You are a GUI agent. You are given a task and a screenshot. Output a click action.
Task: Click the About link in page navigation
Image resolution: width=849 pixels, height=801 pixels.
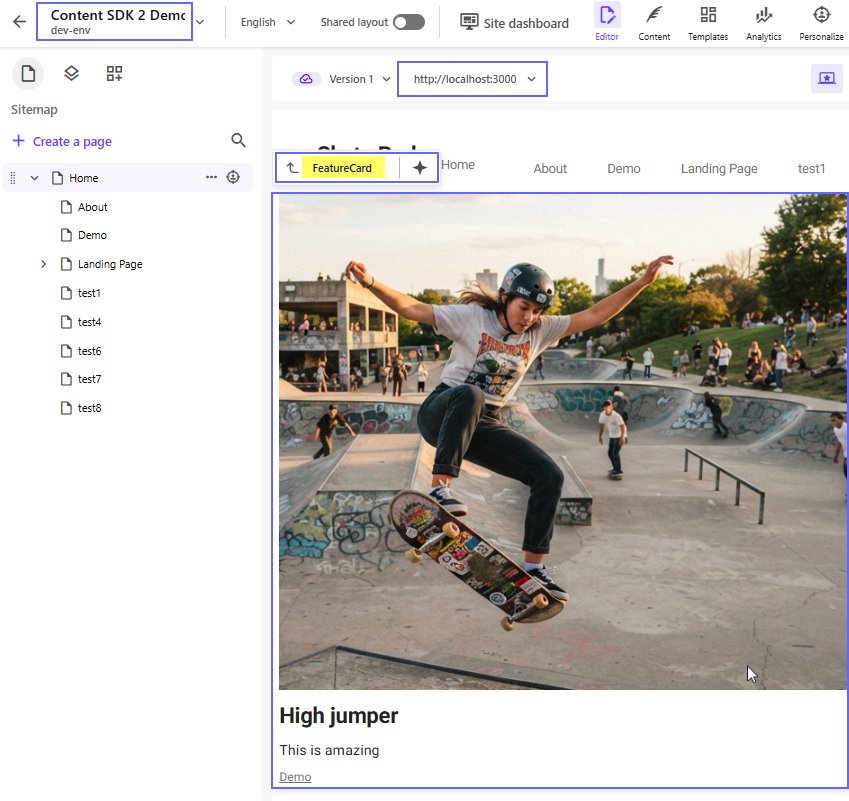click(x=550, y=168)
